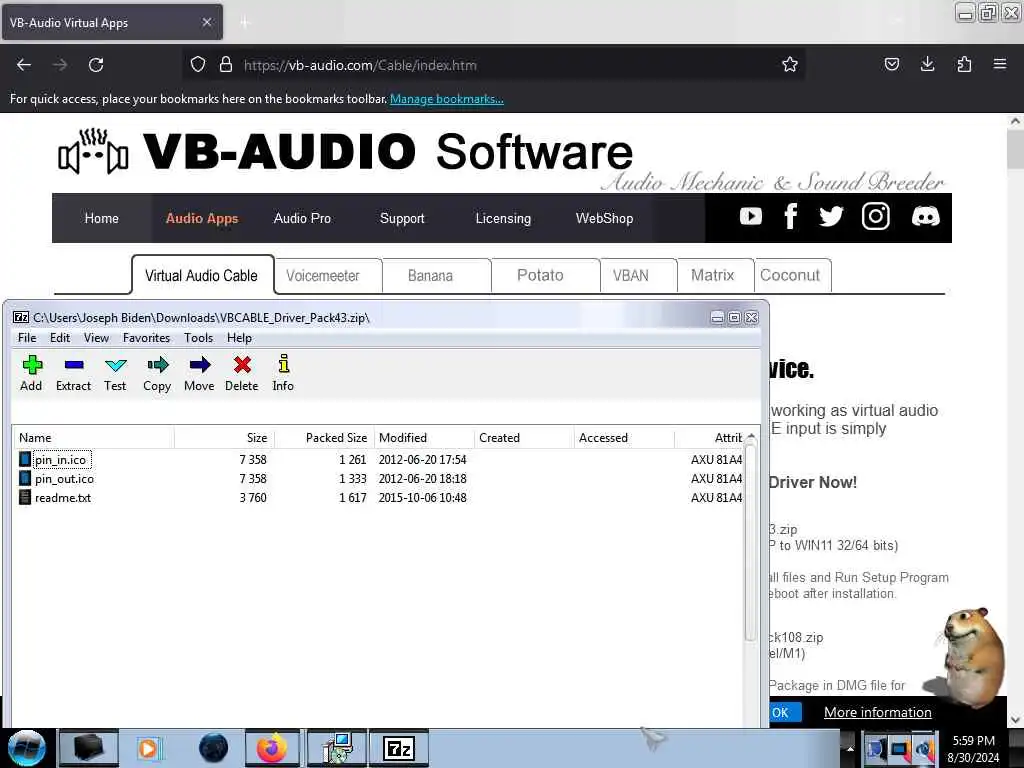Go to the Home nav item
The width and height of the screenshot is (1024, 768).
[102, 218]
